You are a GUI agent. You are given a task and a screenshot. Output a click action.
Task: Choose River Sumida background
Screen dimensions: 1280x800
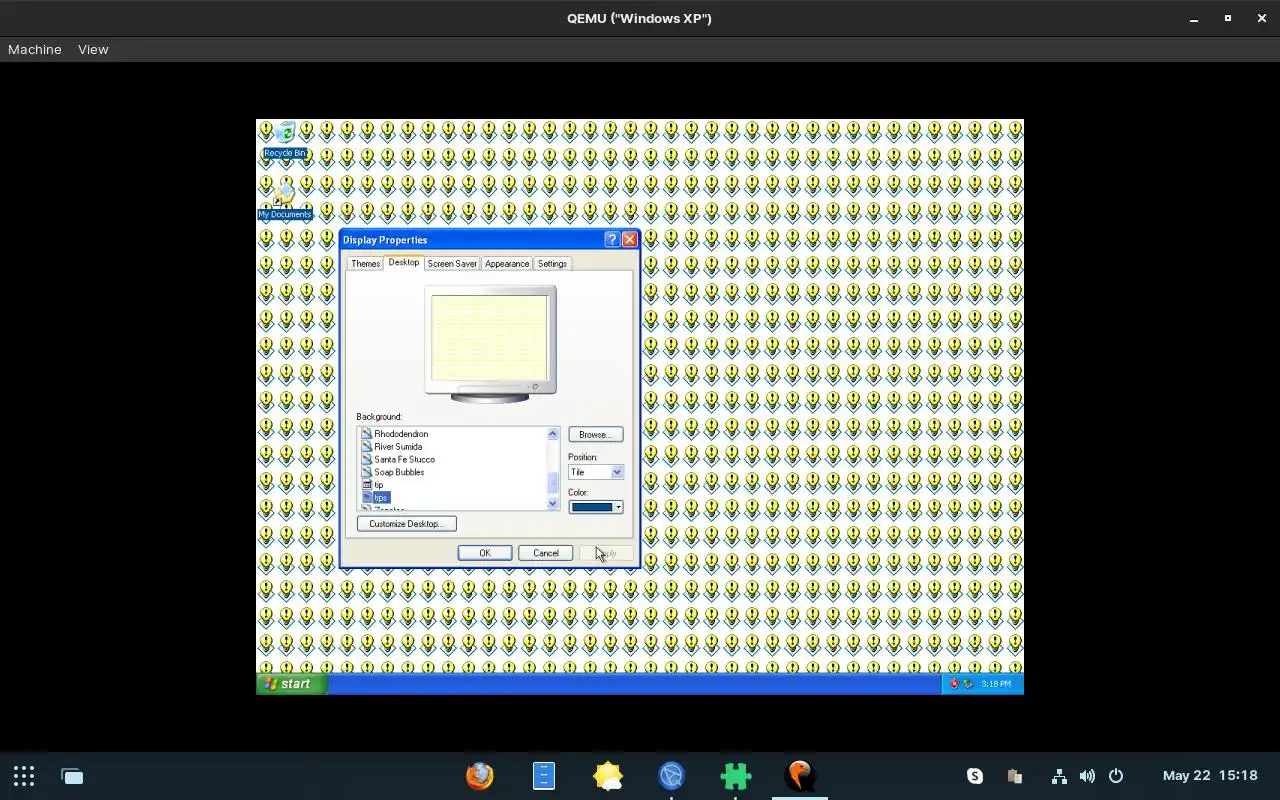coord(398,447)
